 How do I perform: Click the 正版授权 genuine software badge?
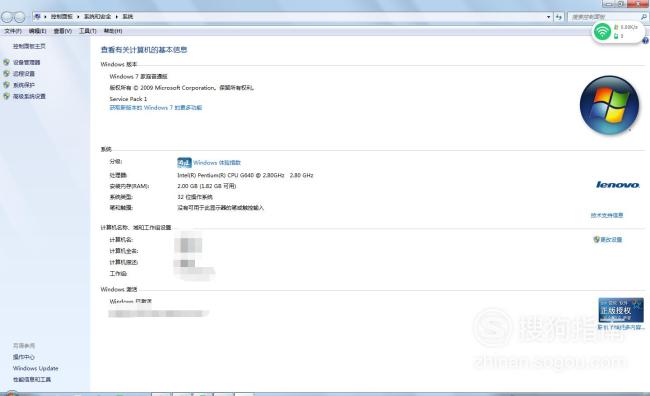[621, 310]
